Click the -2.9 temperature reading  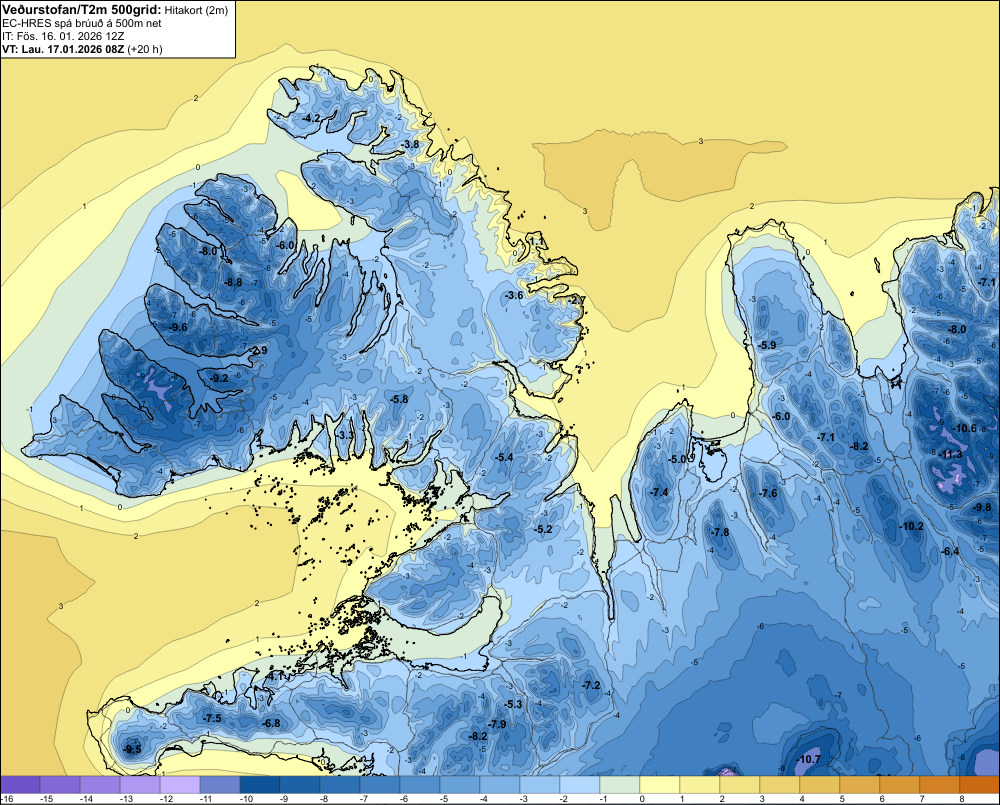tap(258, 350)
